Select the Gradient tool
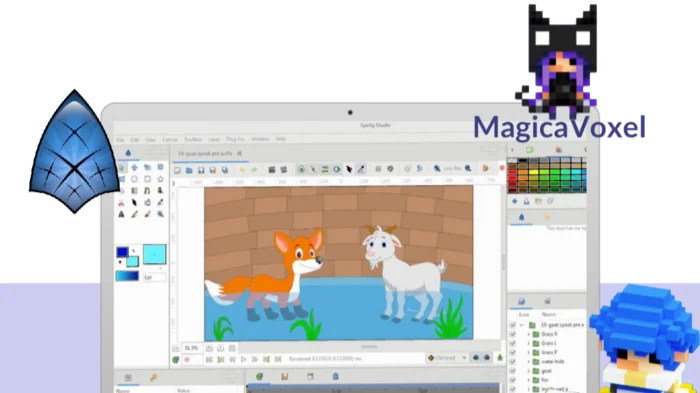 134,191
